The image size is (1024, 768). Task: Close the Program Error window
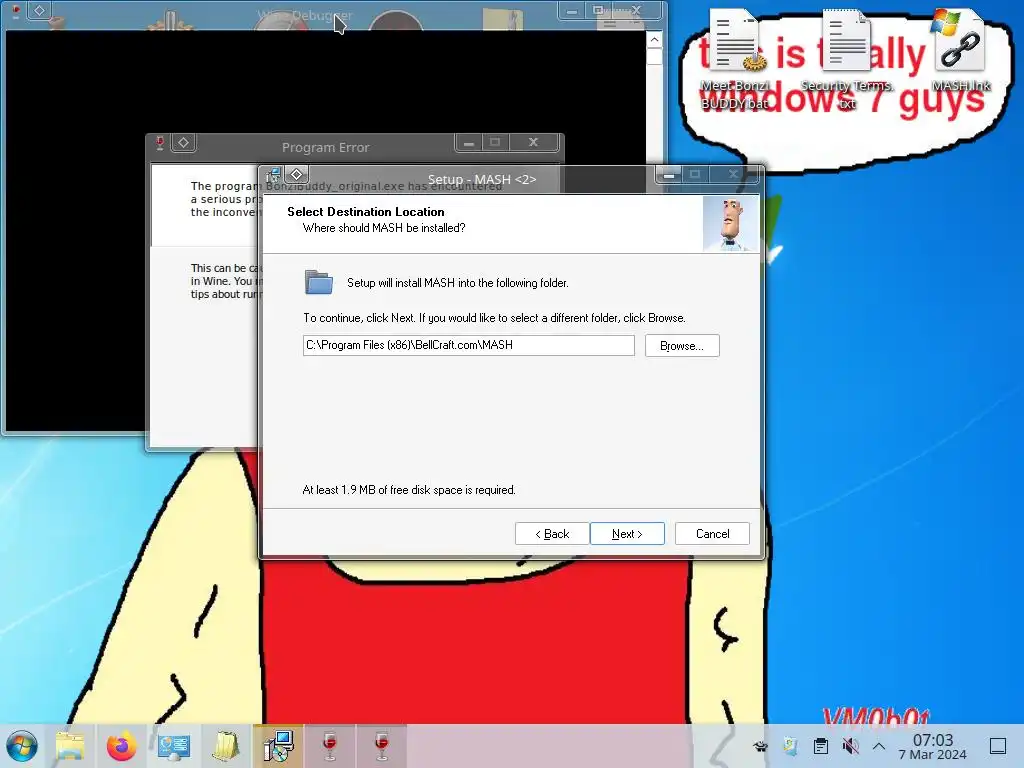534,142
